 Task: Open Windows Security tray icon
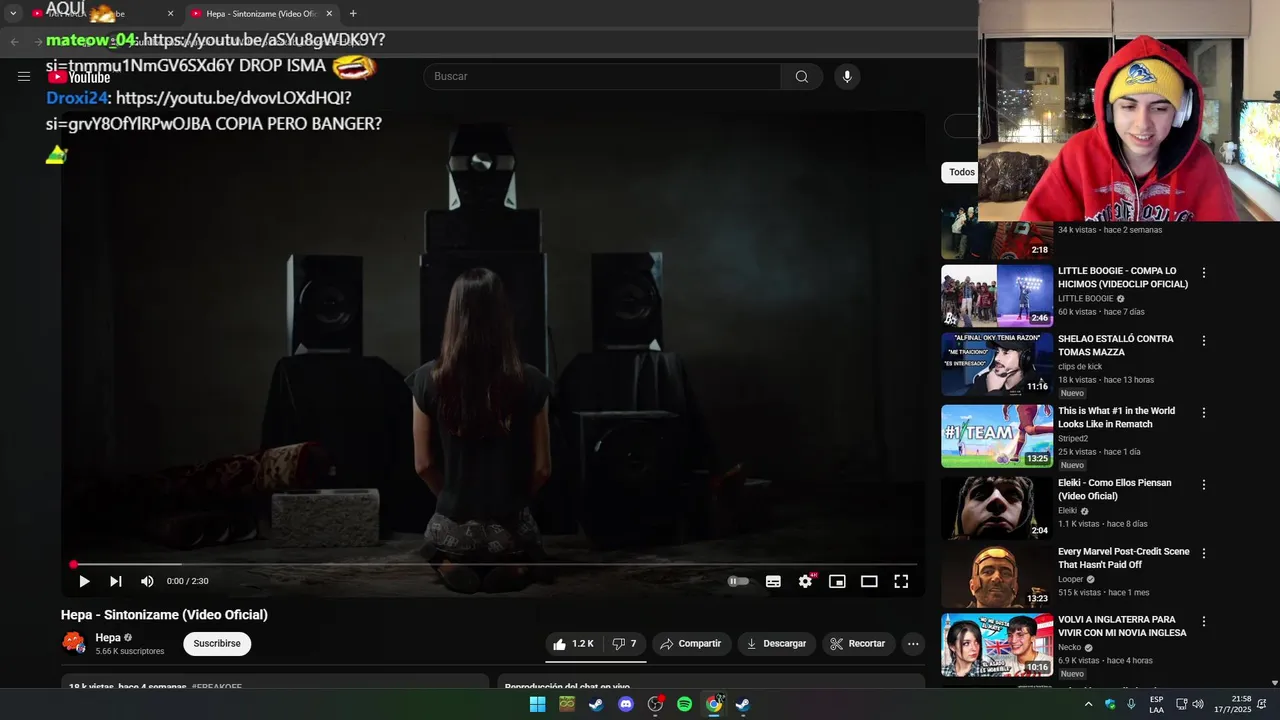coord(1110,704)
